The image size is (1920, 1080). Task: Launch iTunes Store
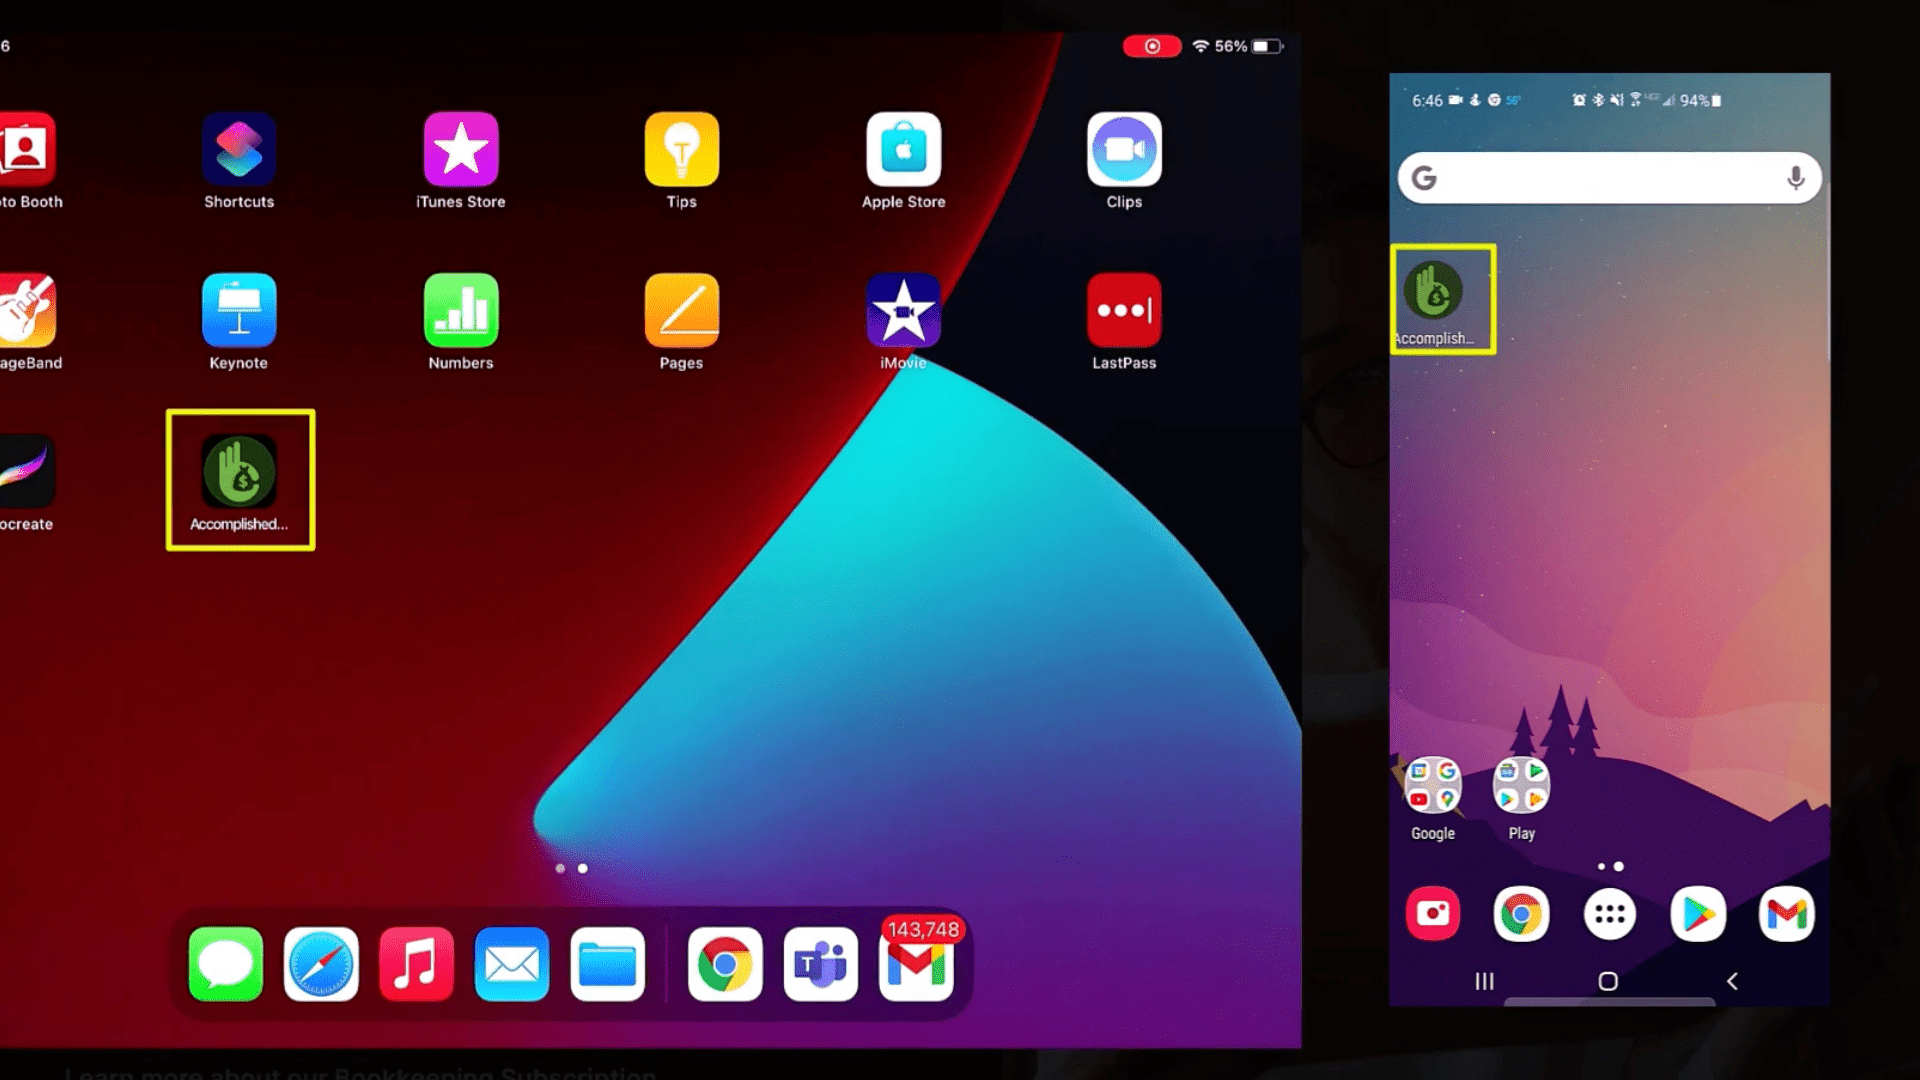click(460, 148)
